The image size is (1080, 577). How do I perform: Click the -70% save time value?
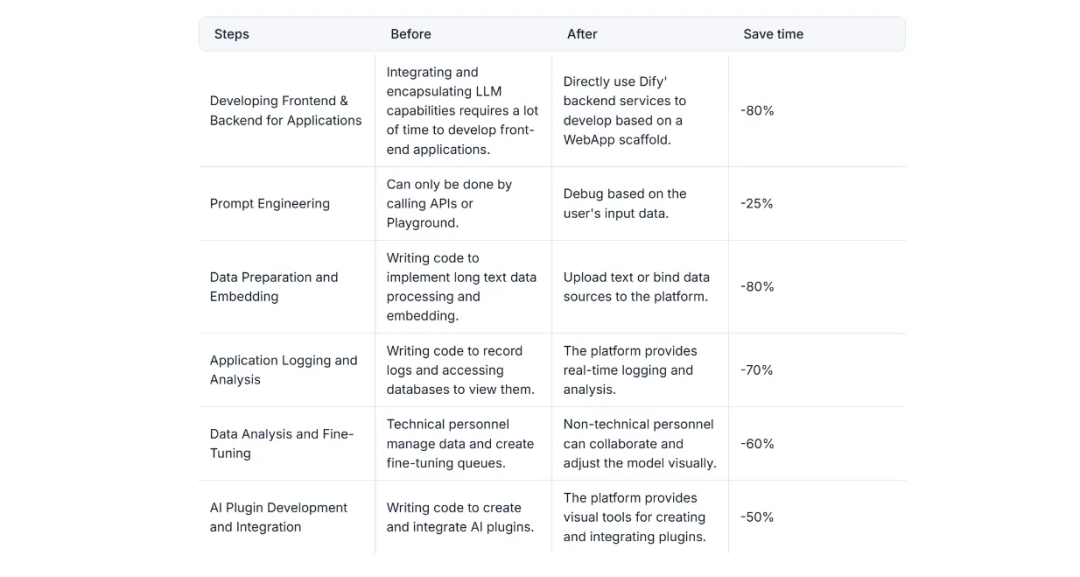pyautogui.click(x=756, y=370)
